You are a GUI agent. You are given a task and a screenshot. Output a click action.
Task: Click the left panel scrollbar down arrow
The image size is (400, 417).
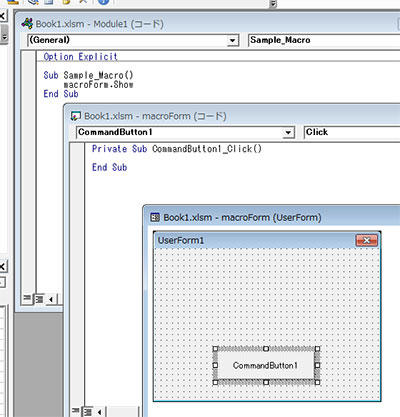pyautogui.click(x=4, y=37)
